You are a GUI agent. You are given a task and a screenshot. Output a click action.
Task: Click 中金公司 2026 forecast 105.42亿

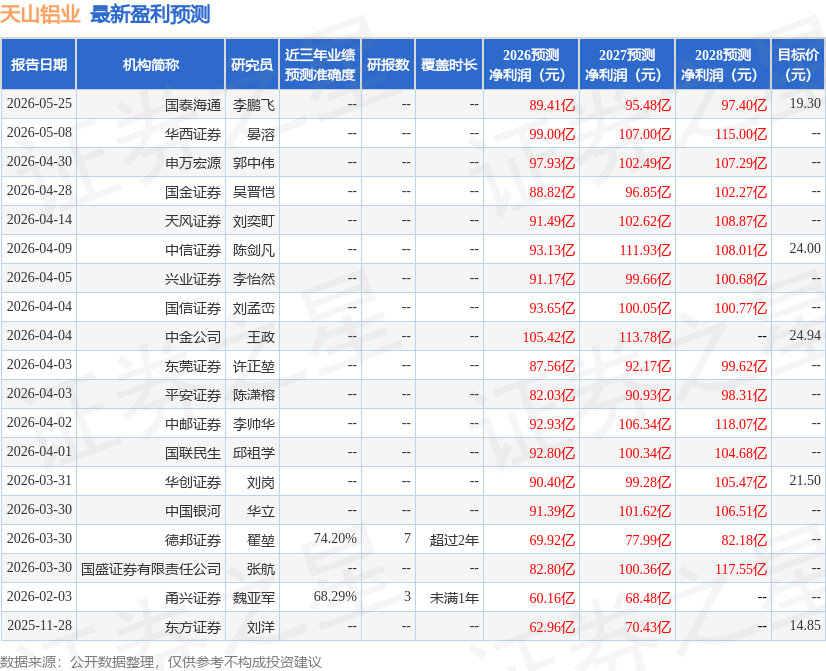click(548, 337)
